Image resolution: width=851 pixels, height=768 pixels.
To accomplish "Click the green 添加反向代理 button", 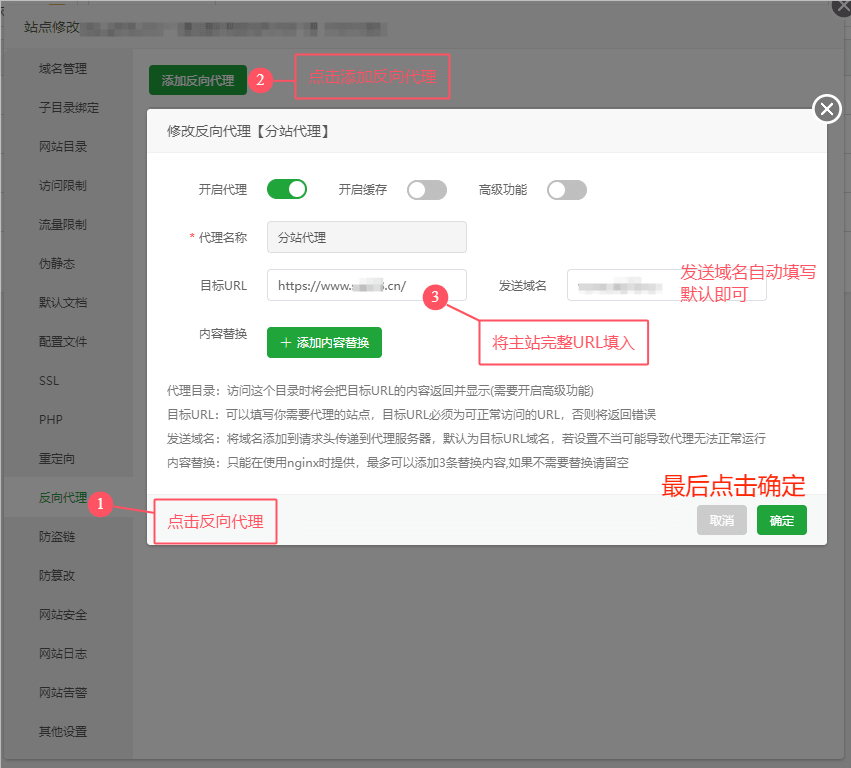I will (197, 81).
